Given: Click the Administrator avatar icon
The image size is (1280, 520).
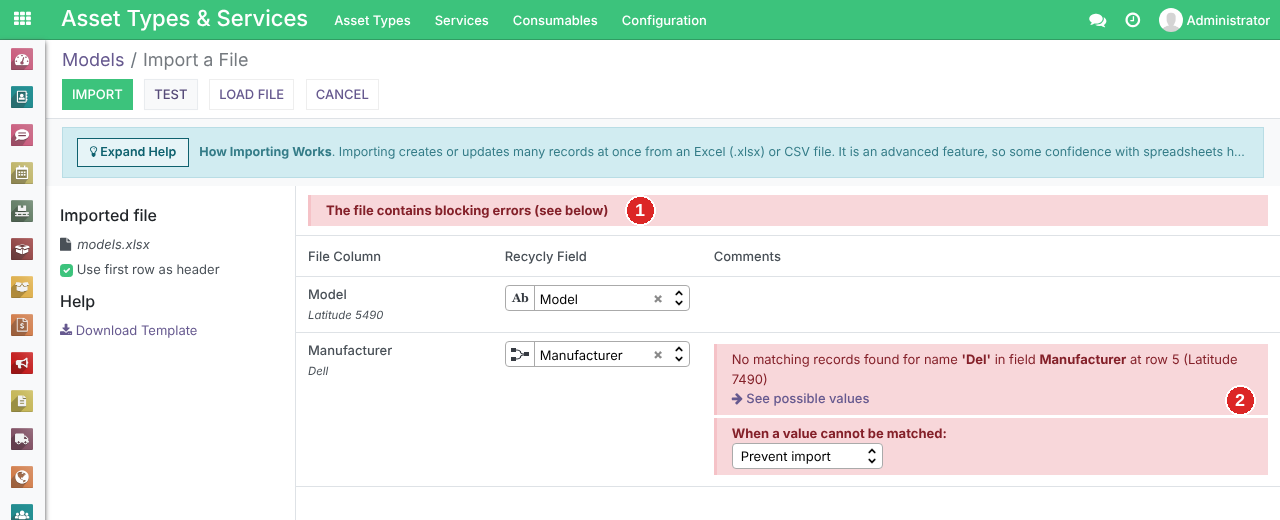Looking at the screenshot, I should pos(1170,20).
